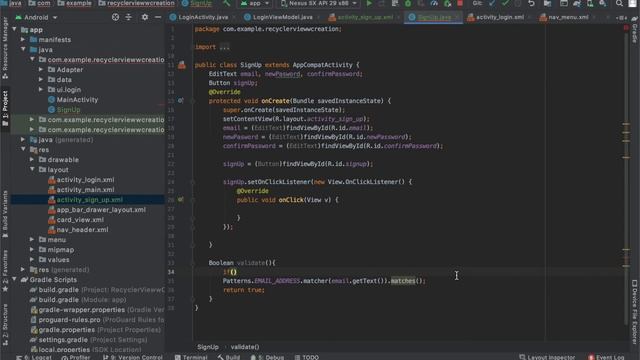Expand the mipmap folder
Viewport: 640px width, 360px height.
click(x=32, y=249)
